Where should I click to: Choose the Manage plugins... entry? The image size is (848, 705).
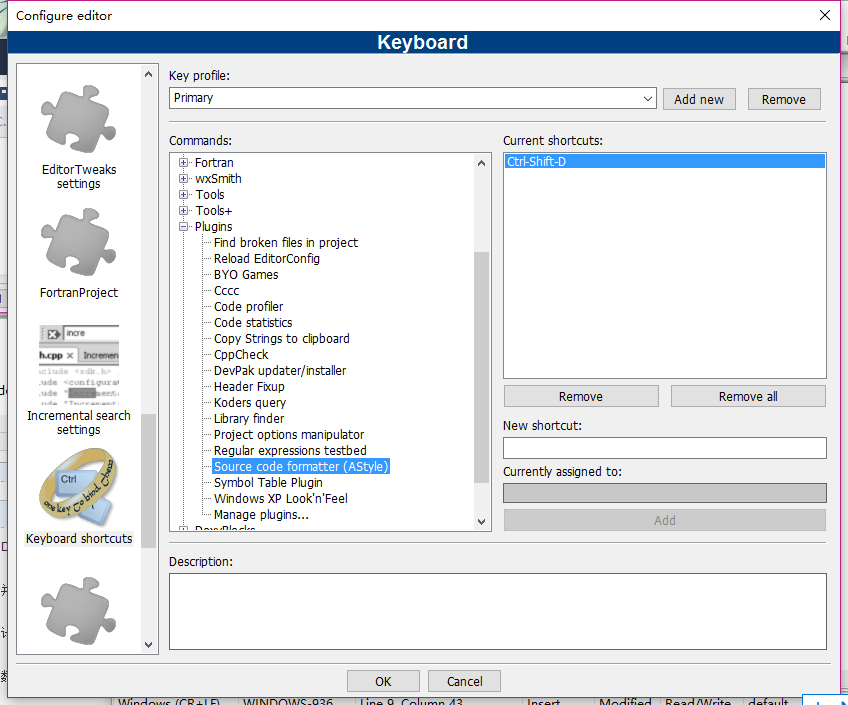(x=261, y=515)
